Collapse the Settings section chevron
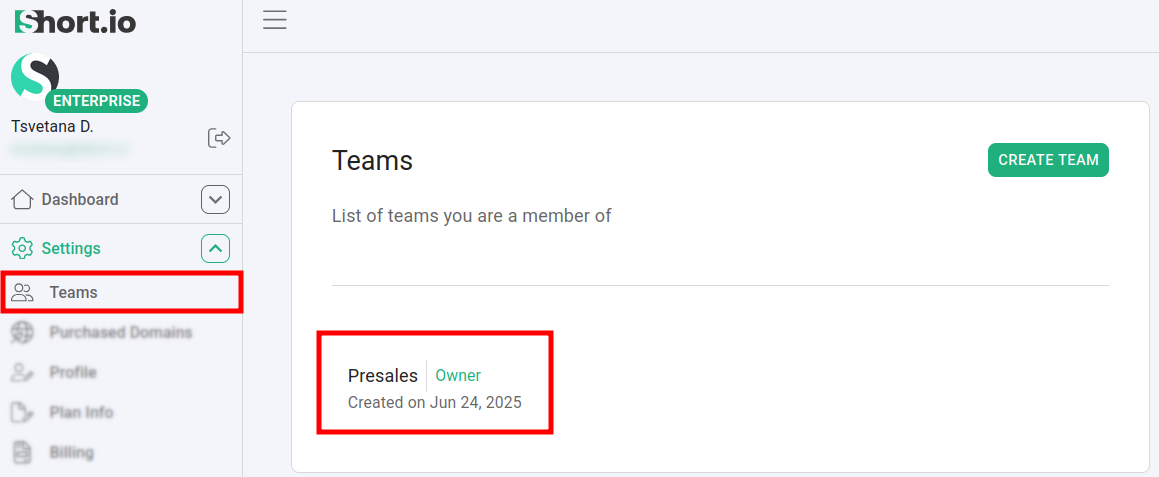This screenshot has height=477, width=1159. point(216,248)
